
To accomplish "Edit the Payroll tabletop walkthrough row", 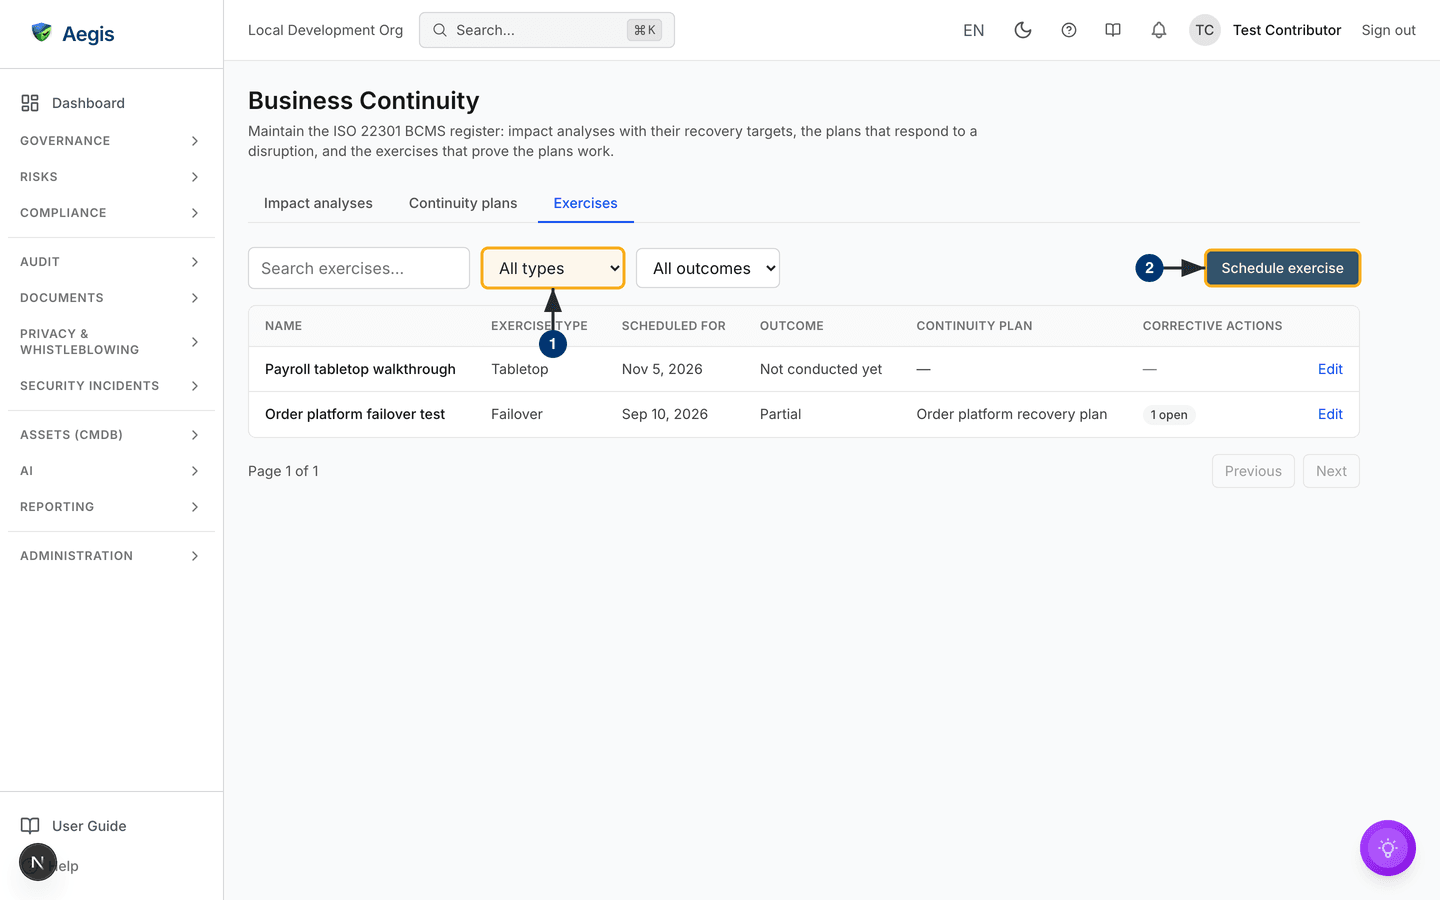I will [x=1330, y=369].
